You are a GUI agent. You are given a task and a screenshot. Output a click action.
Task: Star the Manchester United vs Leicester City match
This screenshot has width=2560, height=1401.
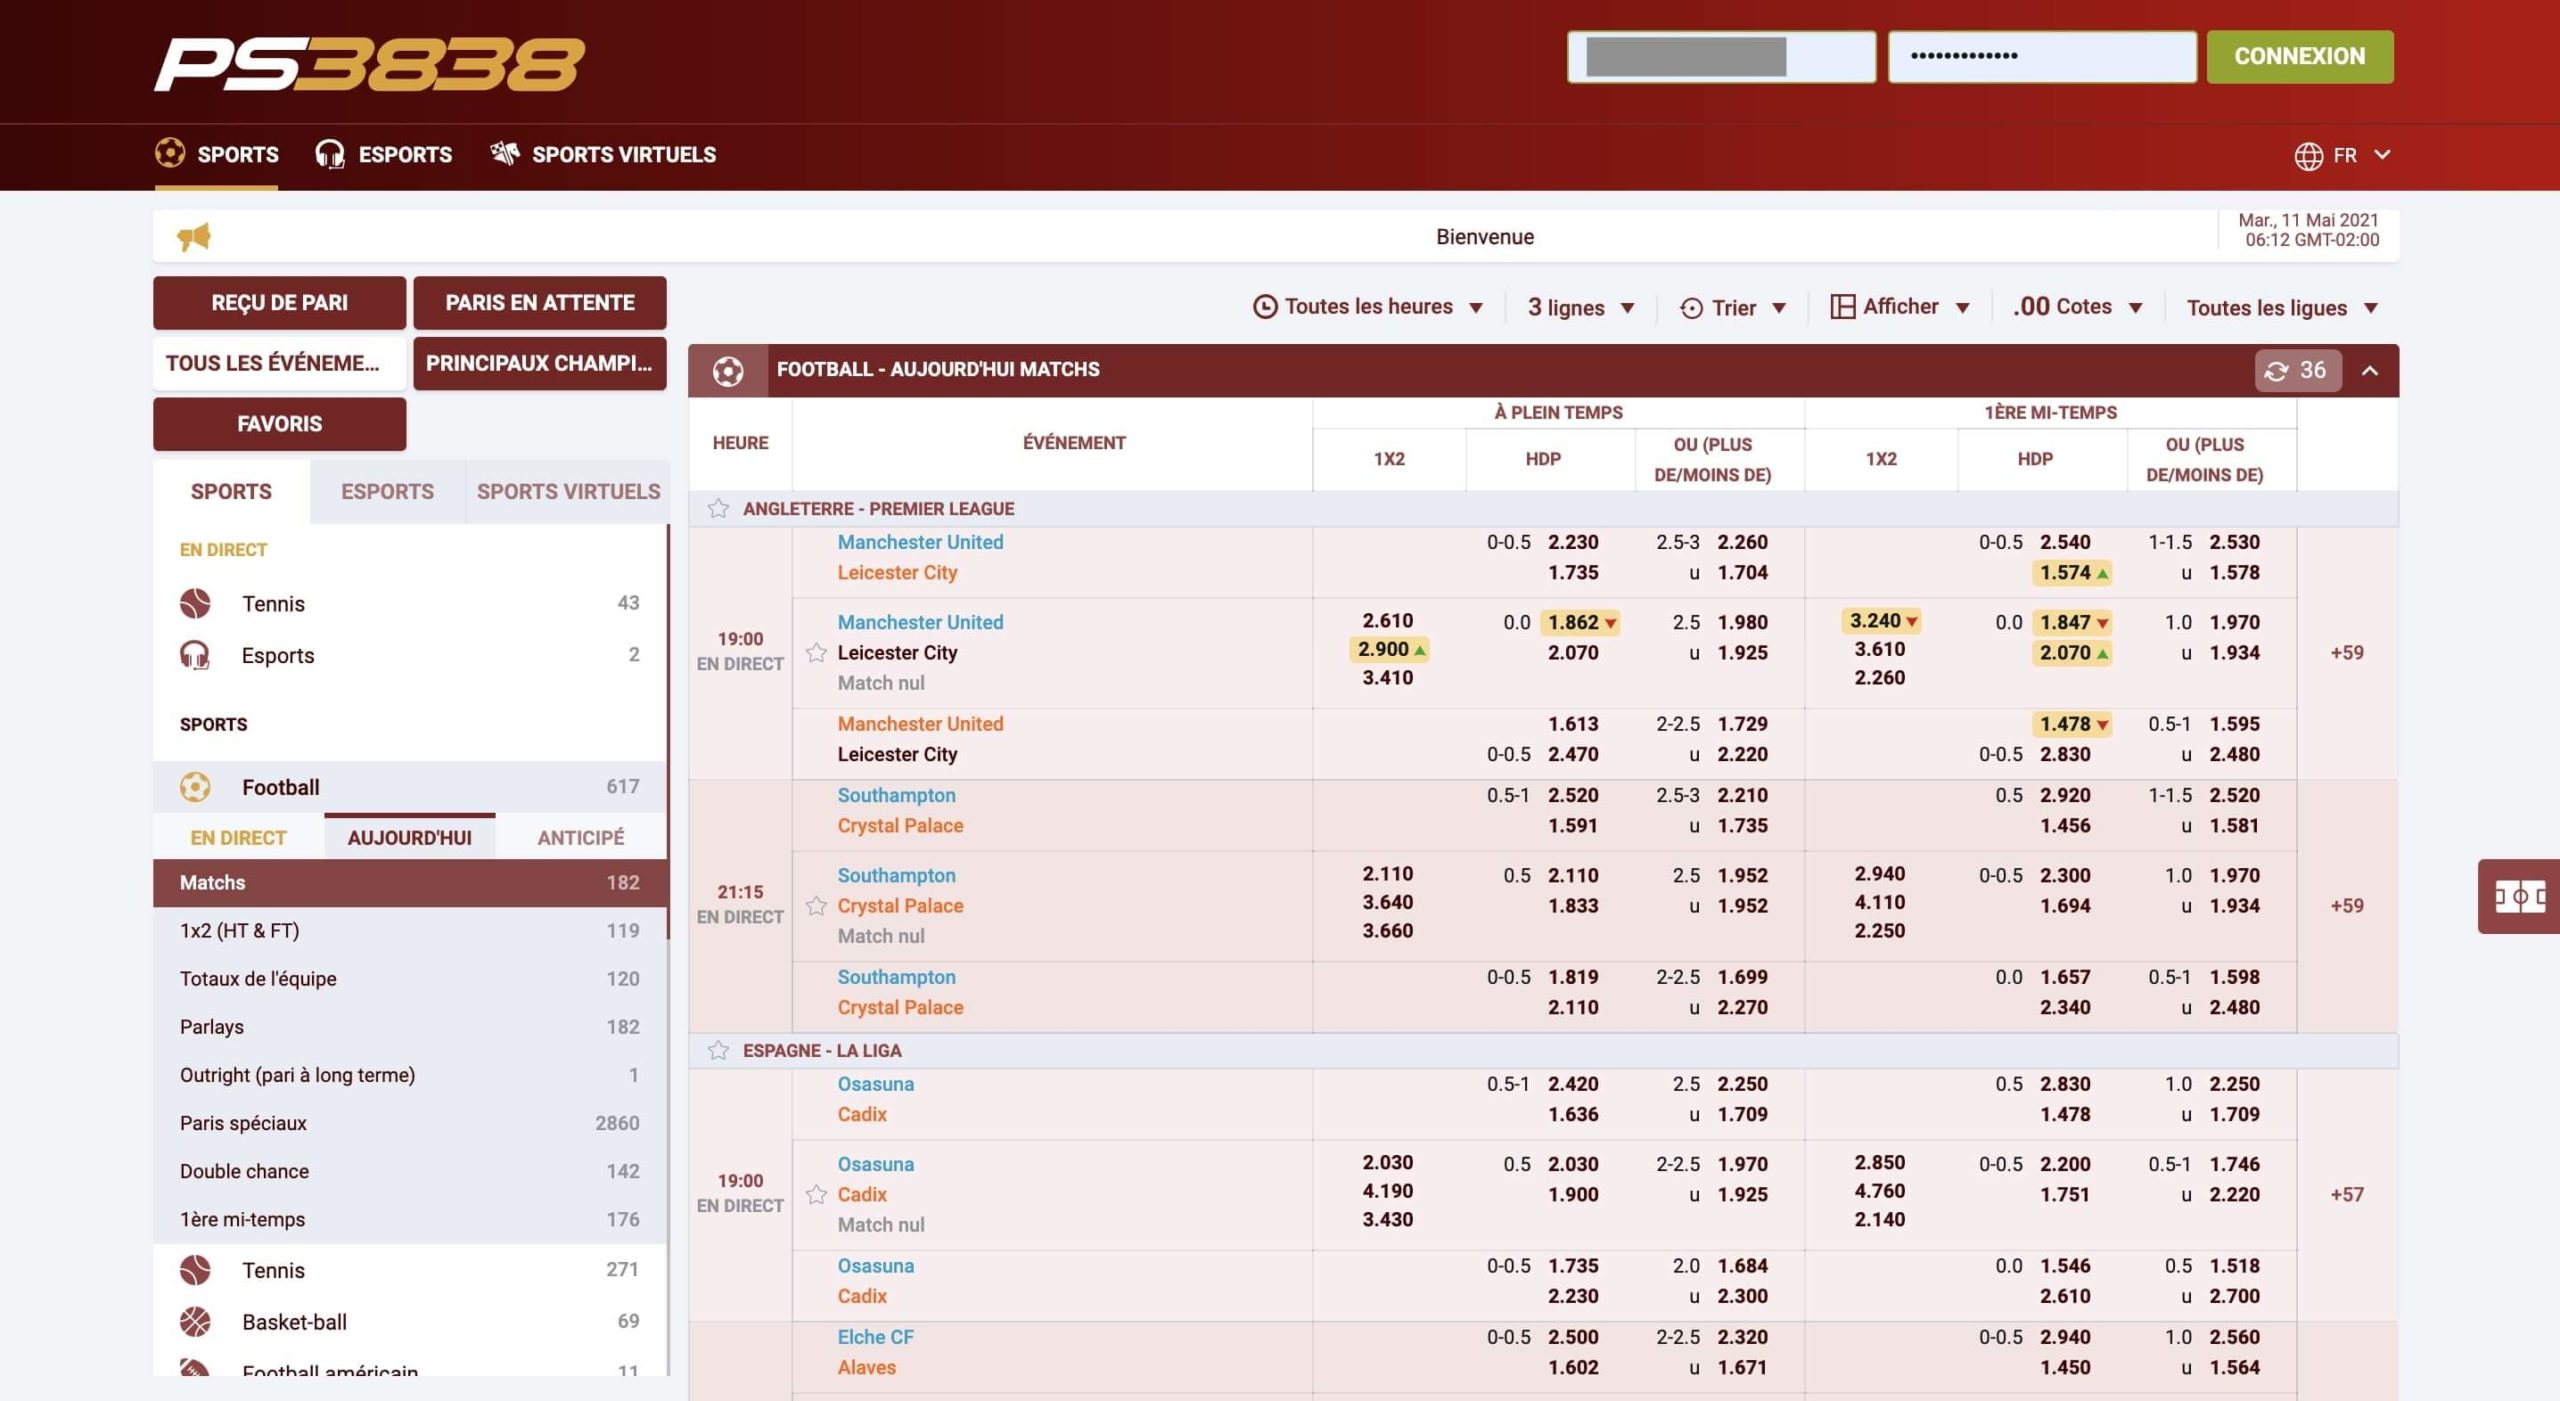click(816, 653)
